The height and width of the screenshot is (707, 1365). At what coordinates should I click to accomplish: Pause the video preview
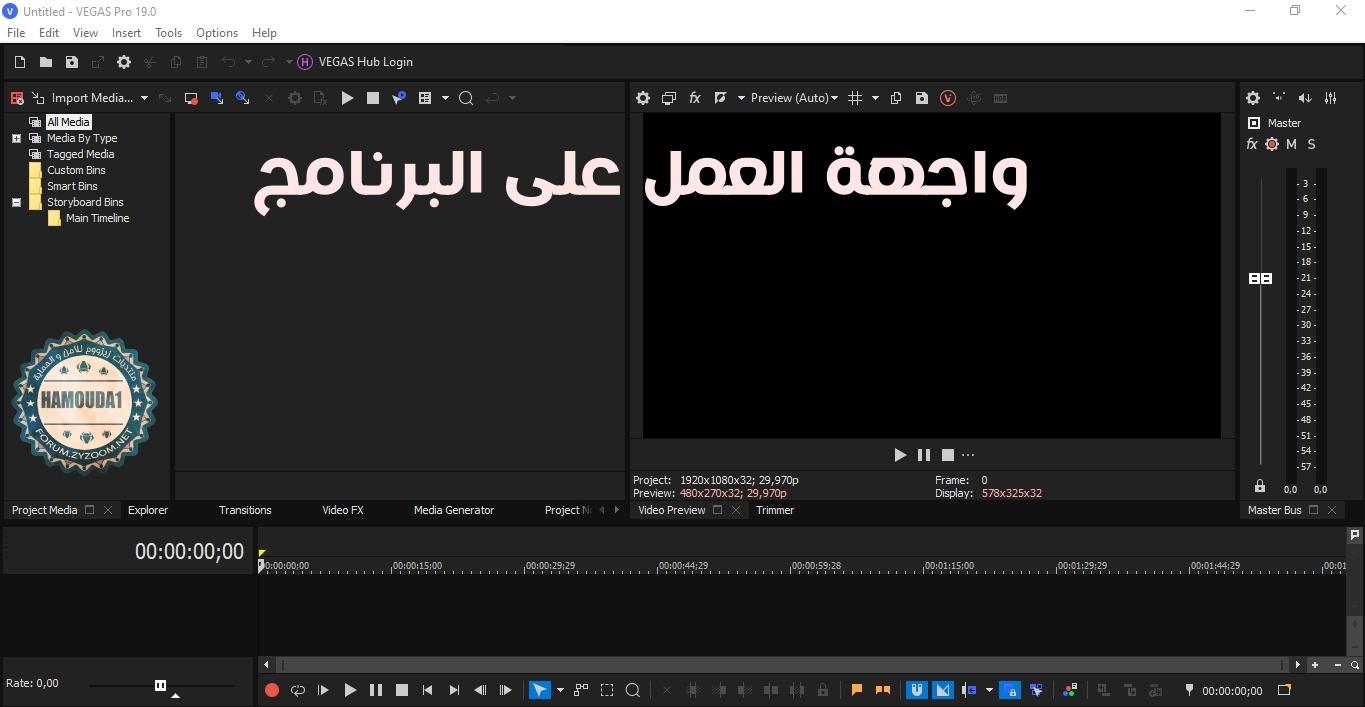point(924,455)
